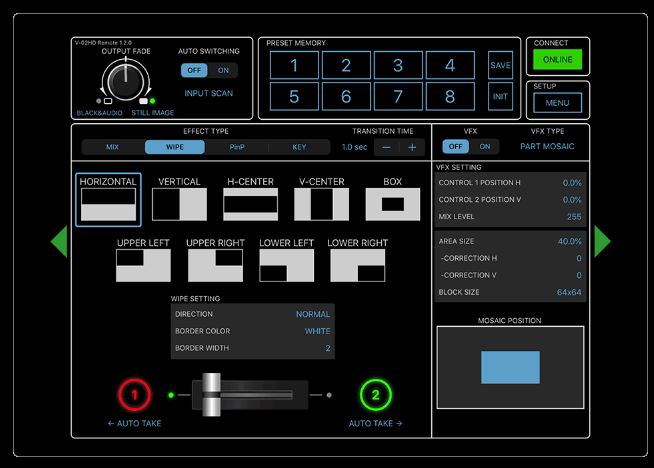654x468 pixels.
Task: Click the green ONLINE connect button
Action: tap(558, 60)
